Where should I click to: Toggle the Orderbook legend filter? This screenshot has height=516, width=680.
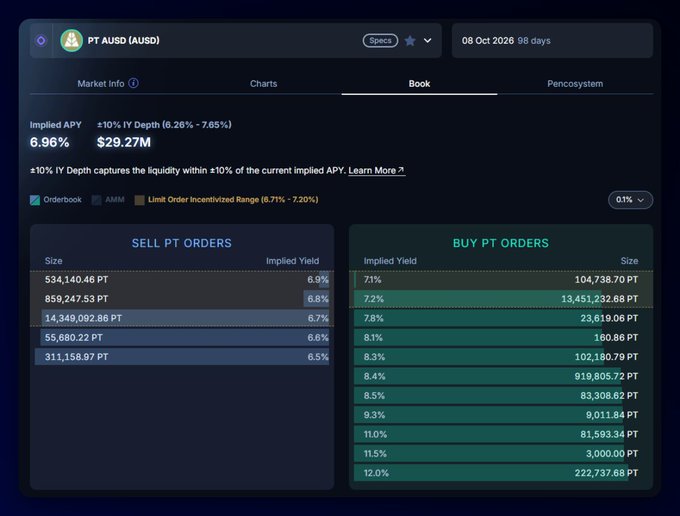point(56,200)
